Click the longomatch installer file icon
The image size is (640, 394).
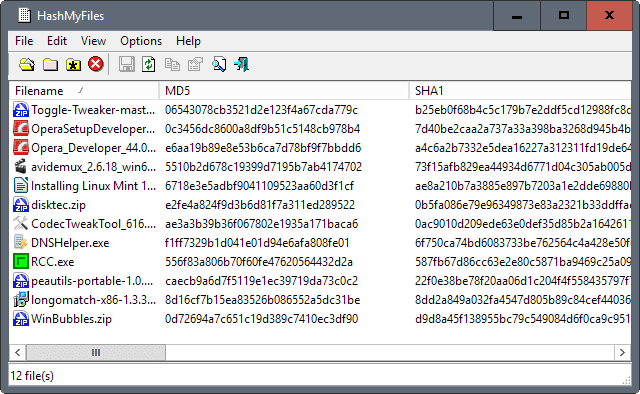click(20, 300)
